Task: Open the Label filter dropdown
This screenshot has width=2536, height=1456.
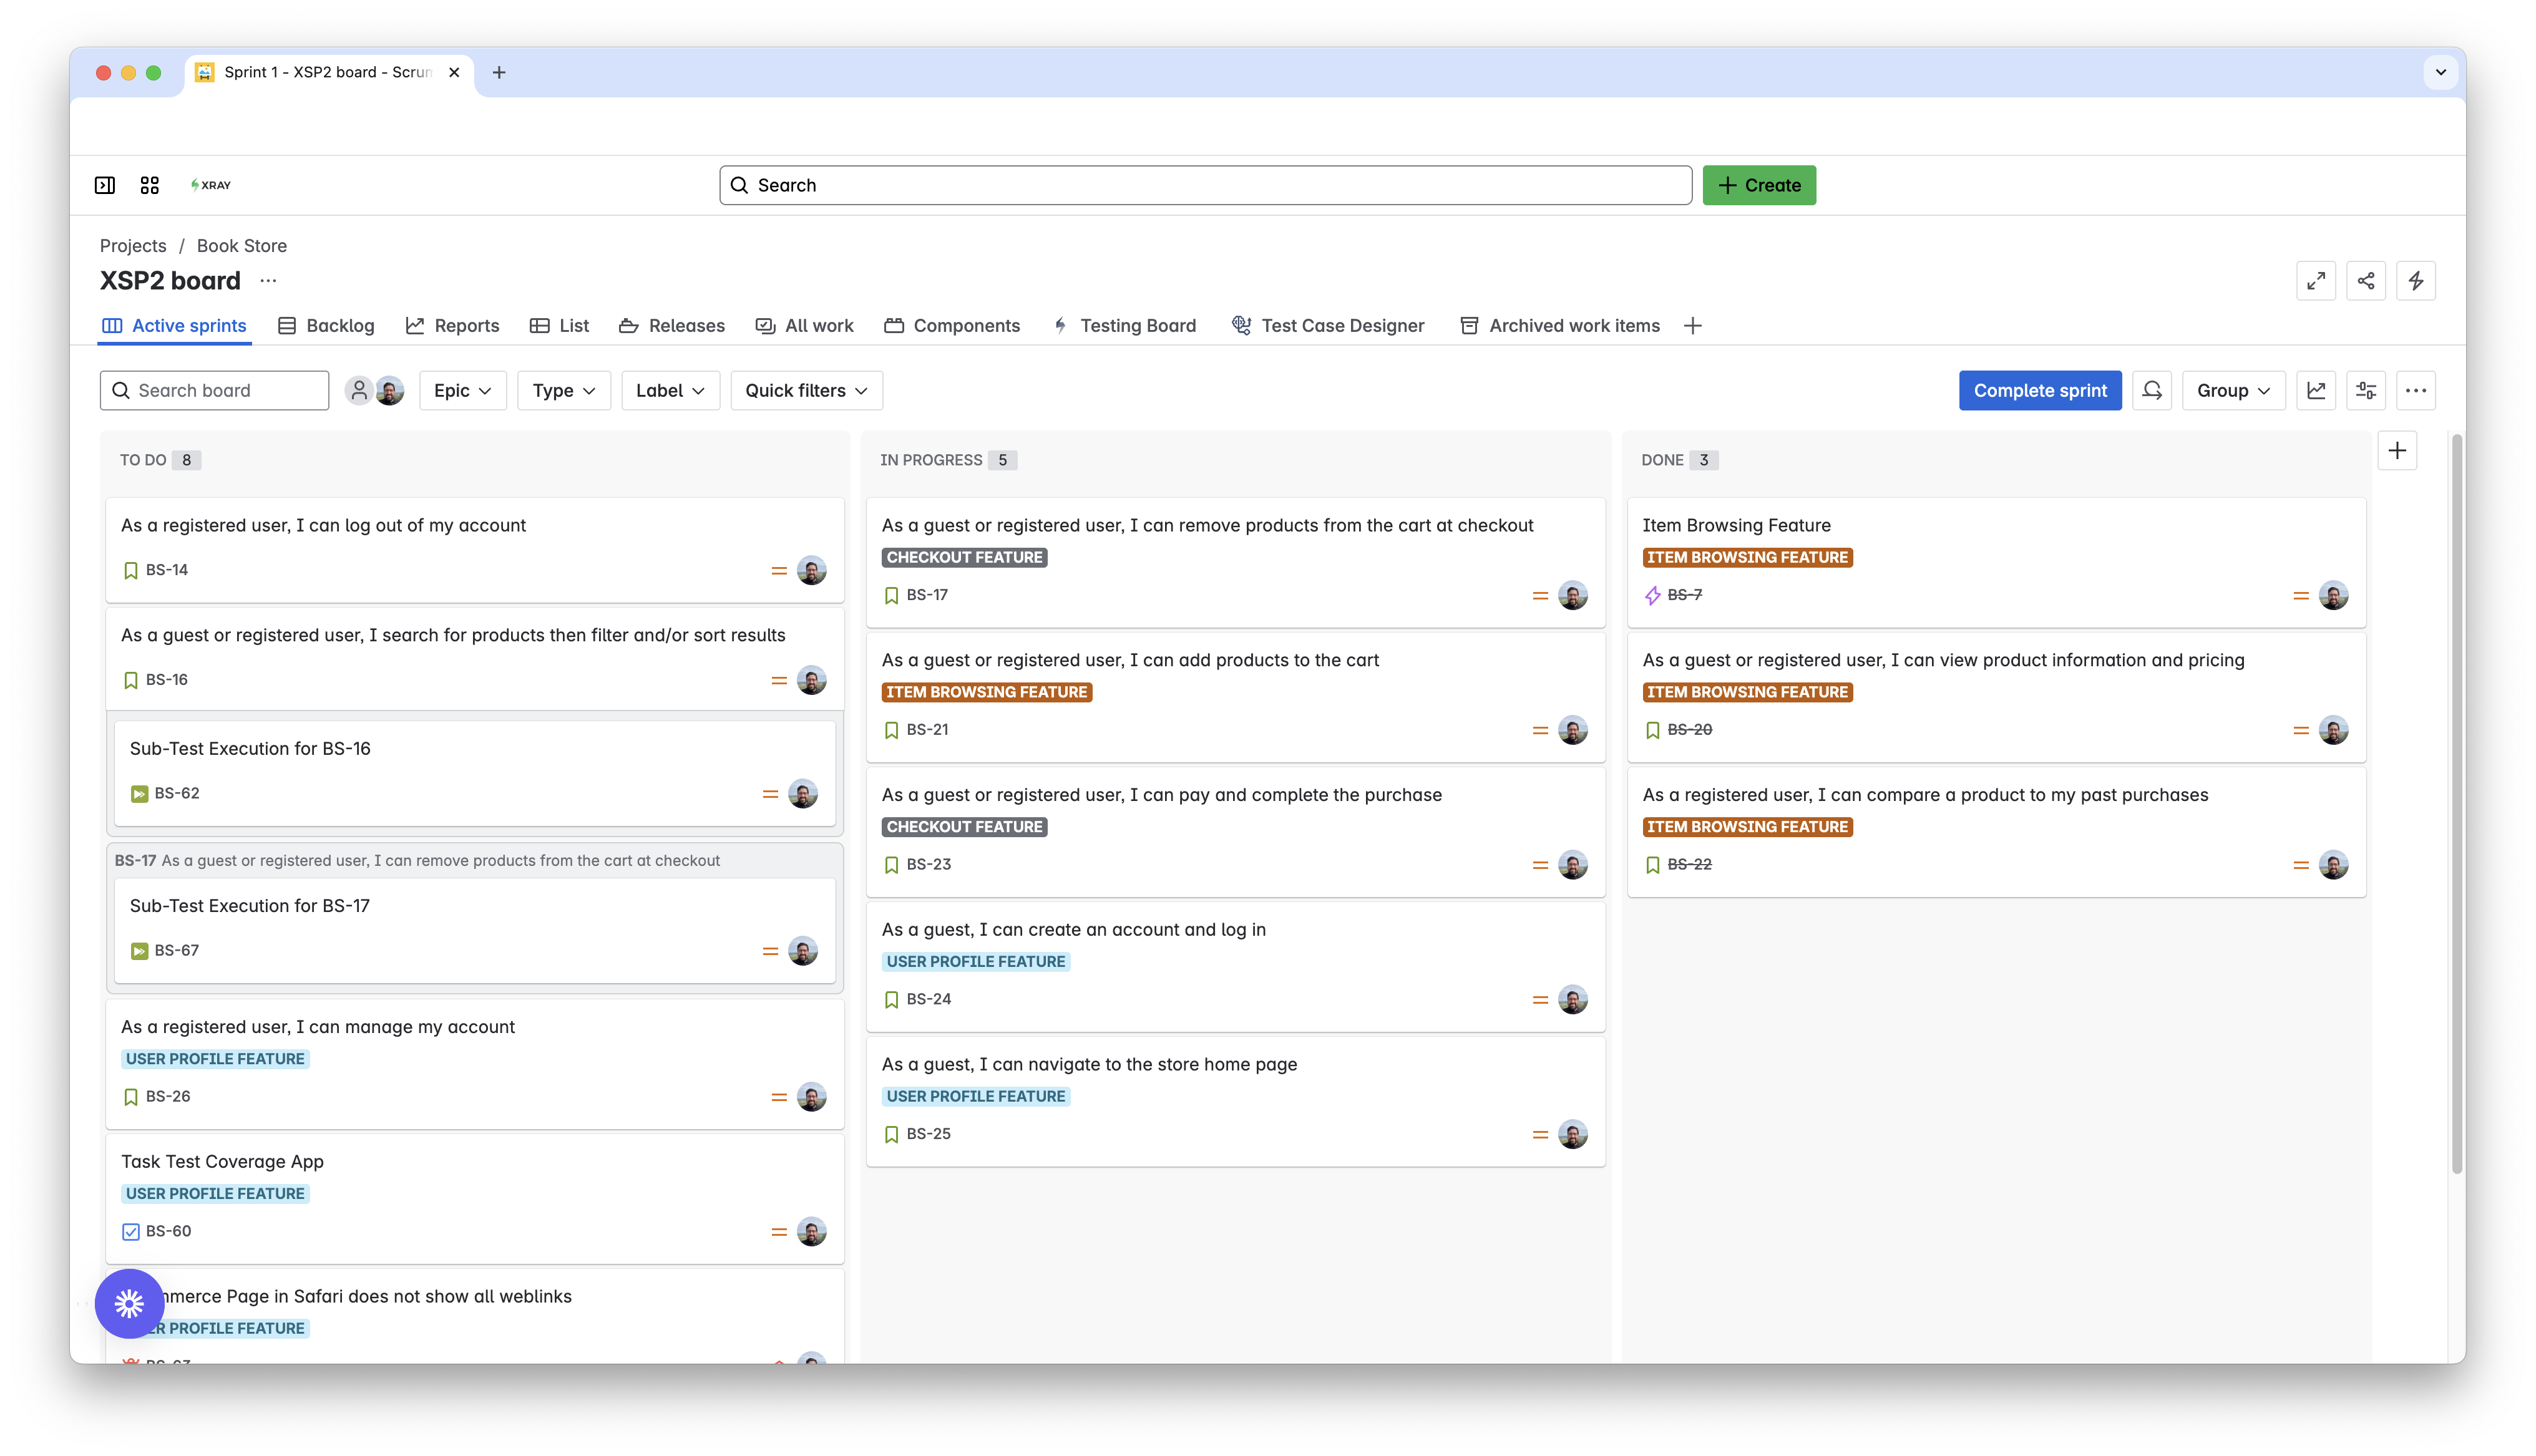Action: (x=670, y=390)
